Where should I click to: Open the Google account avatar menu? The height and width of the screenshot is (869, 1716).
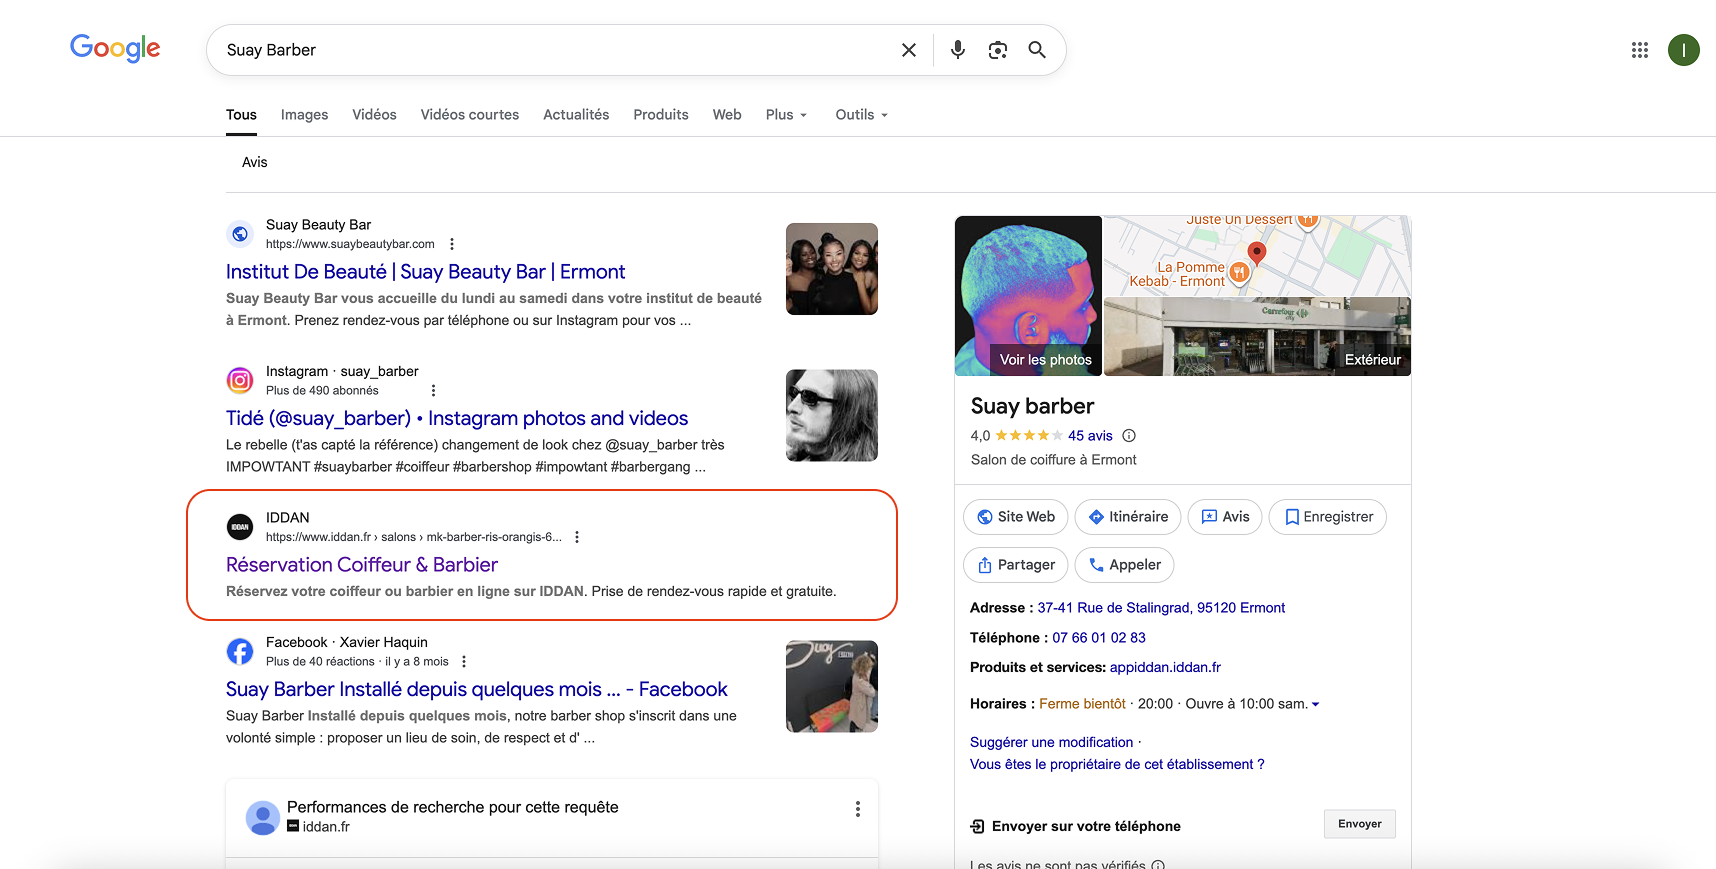coord(1683,50)
